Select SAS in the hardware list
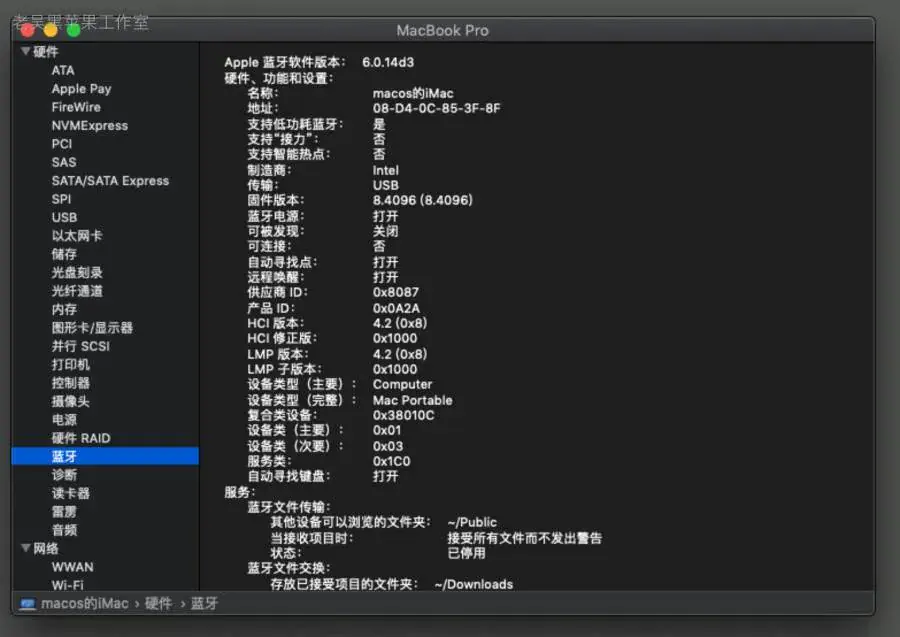900x637 pixels. point(64,162)
